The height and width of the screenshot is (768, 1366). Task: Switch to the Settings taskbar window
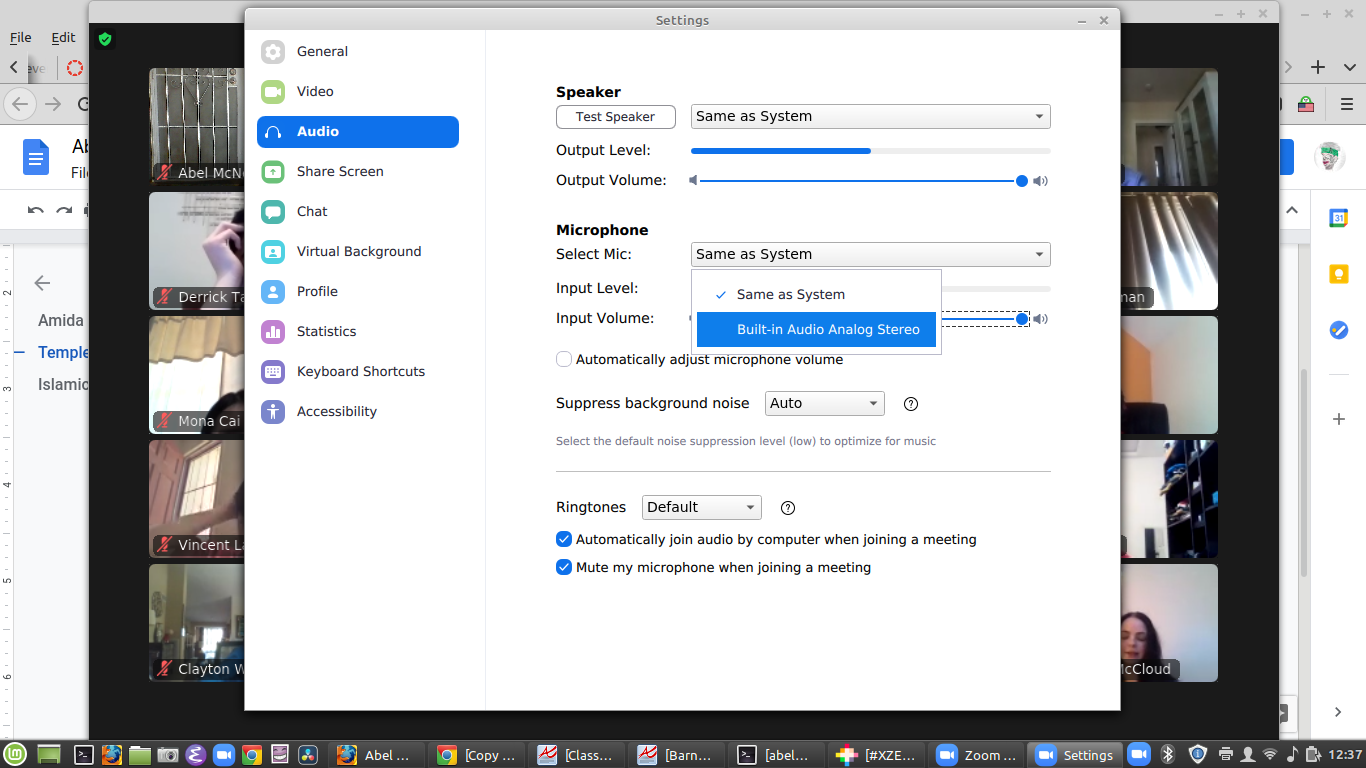[x=1075, y=755]
